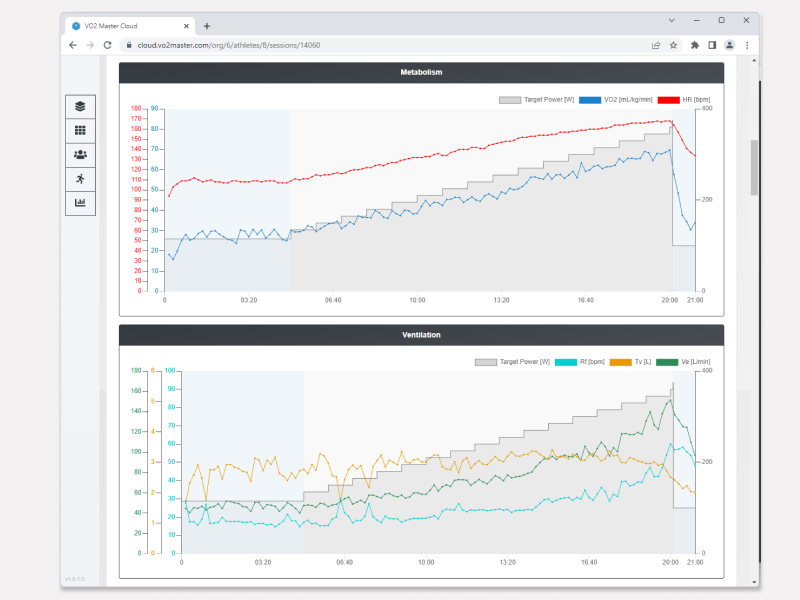Bookmark this page with the star icon
Screen dimensions: 800x600
673,45
